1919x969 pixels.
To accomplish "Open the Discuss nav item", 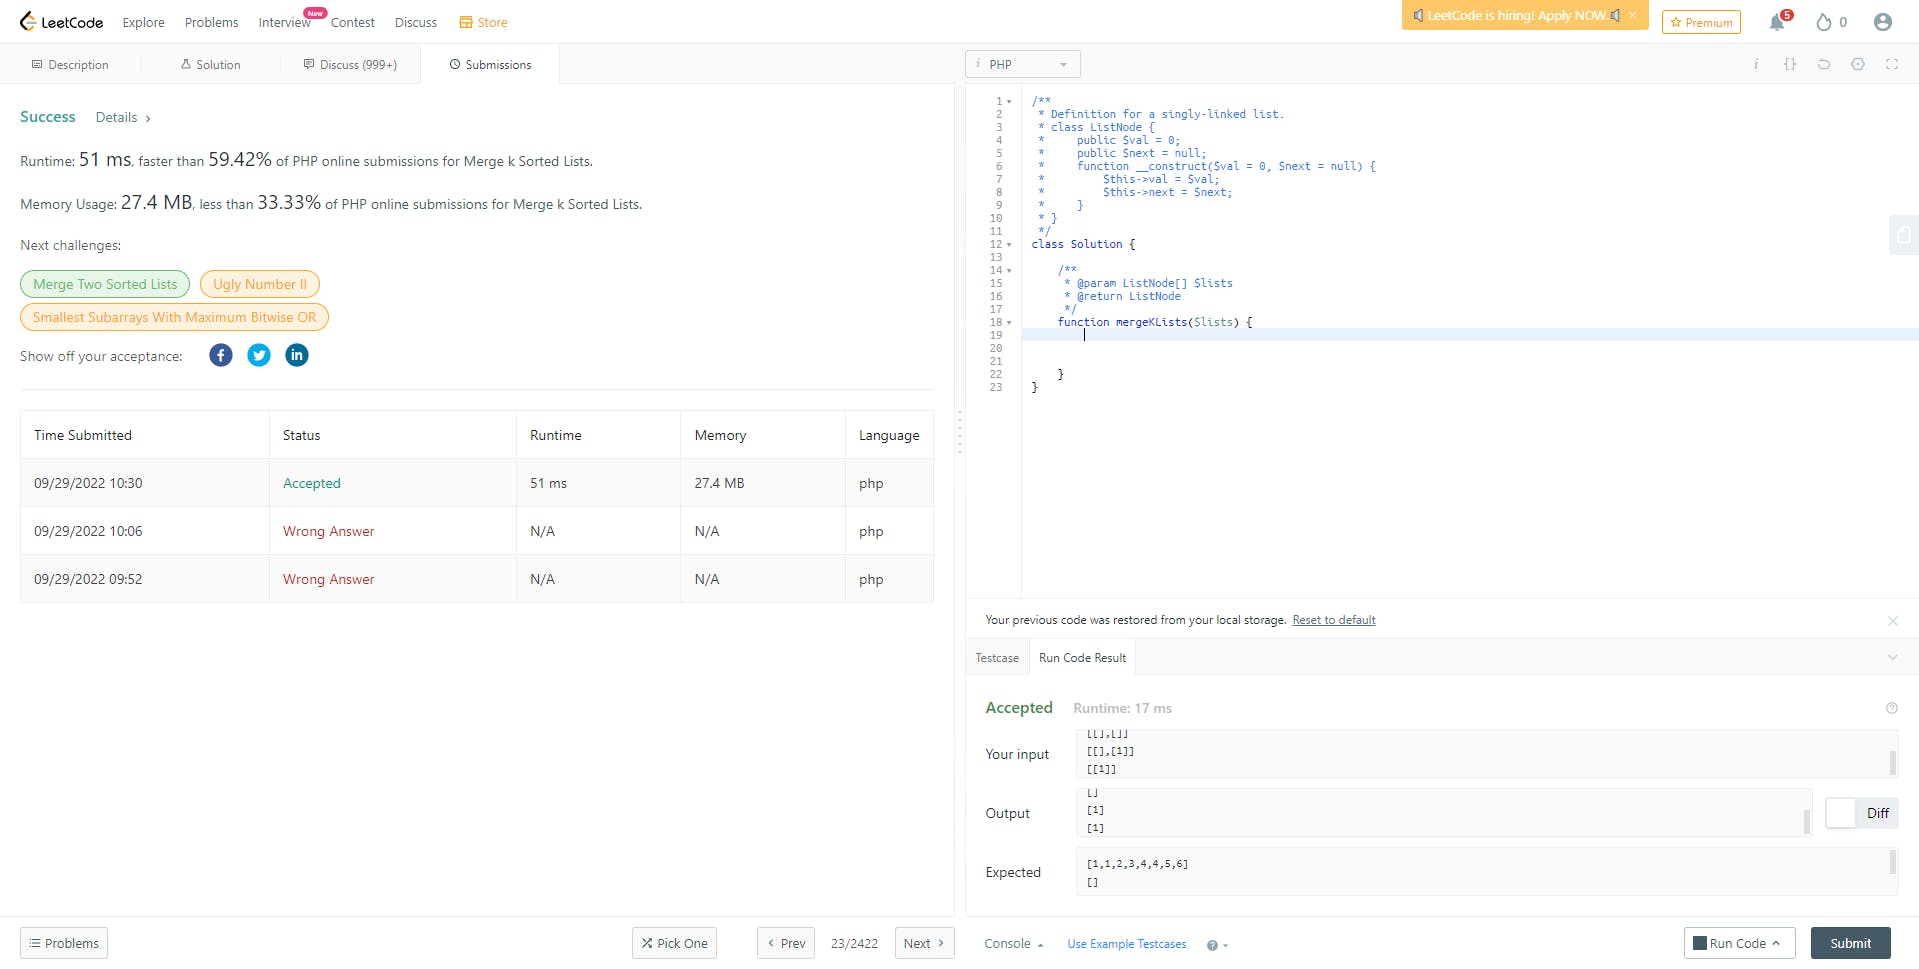I will tap(415, 22).
